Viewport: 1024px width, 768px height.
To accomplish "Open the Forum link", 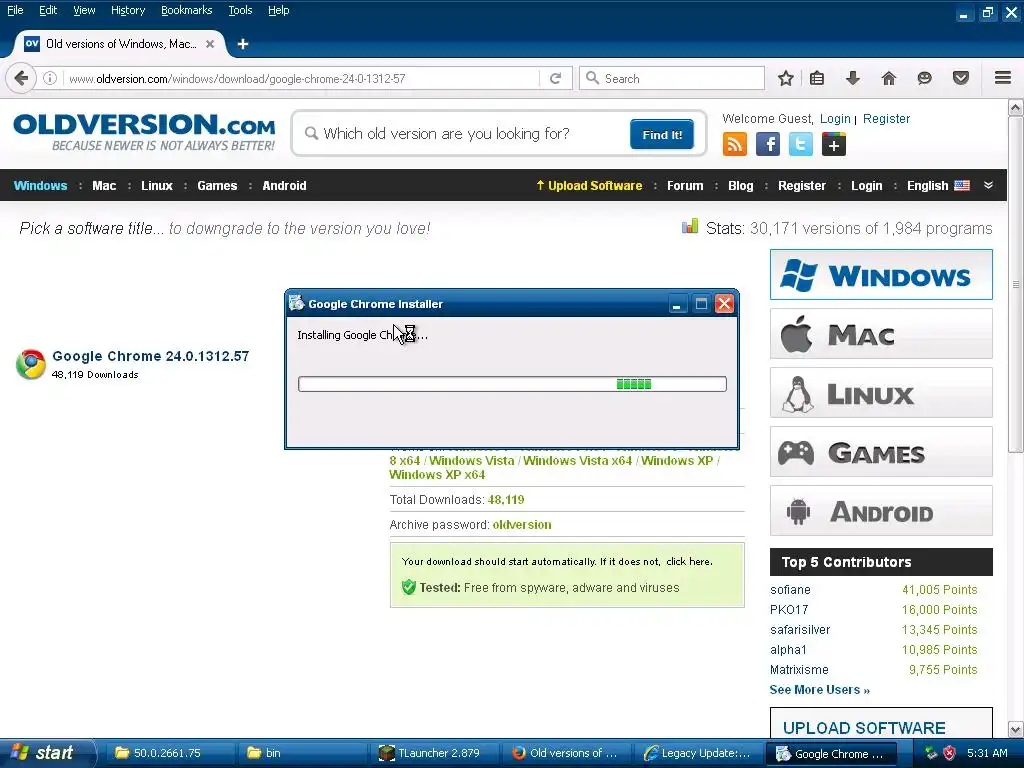I will (685, 185).
